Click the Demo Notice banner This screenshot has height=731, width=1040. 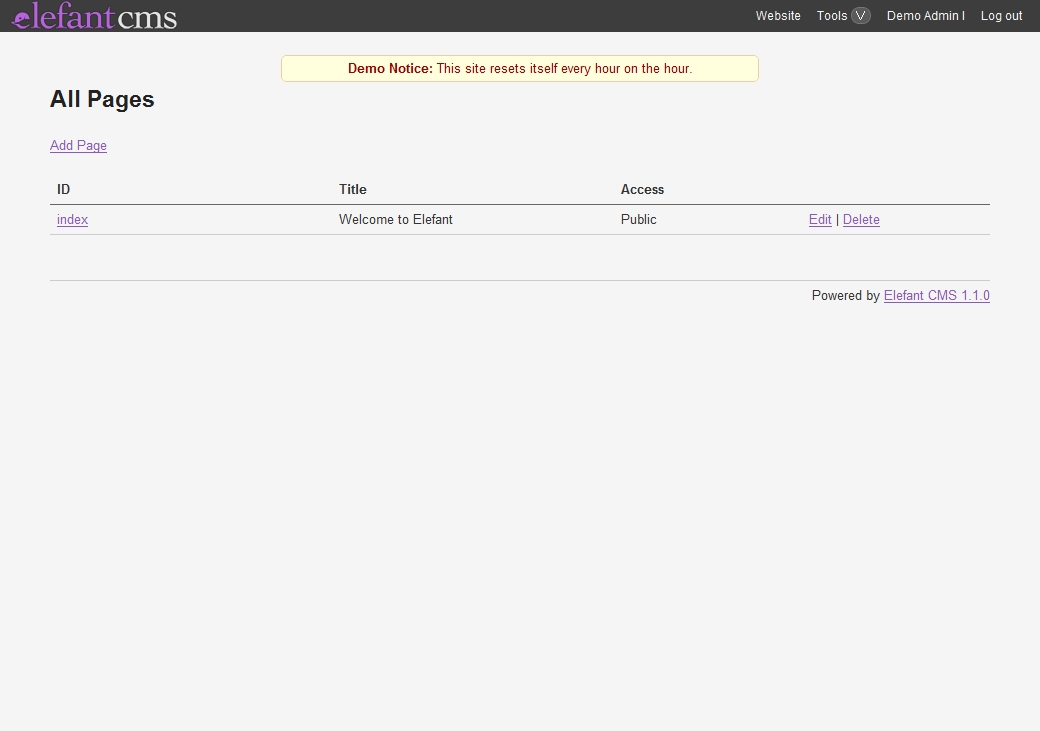[x=519, y=68]
